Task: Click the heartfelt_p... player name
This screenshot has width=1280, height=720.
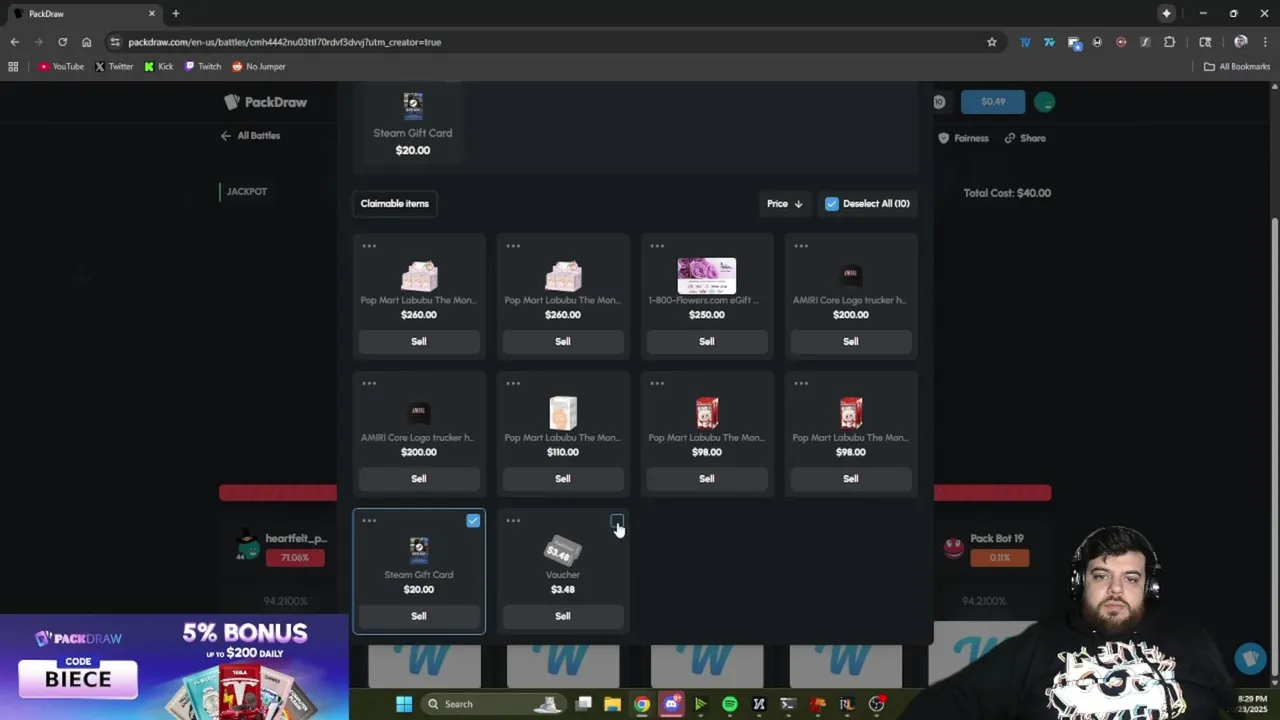Action: (x=296, y=539)
